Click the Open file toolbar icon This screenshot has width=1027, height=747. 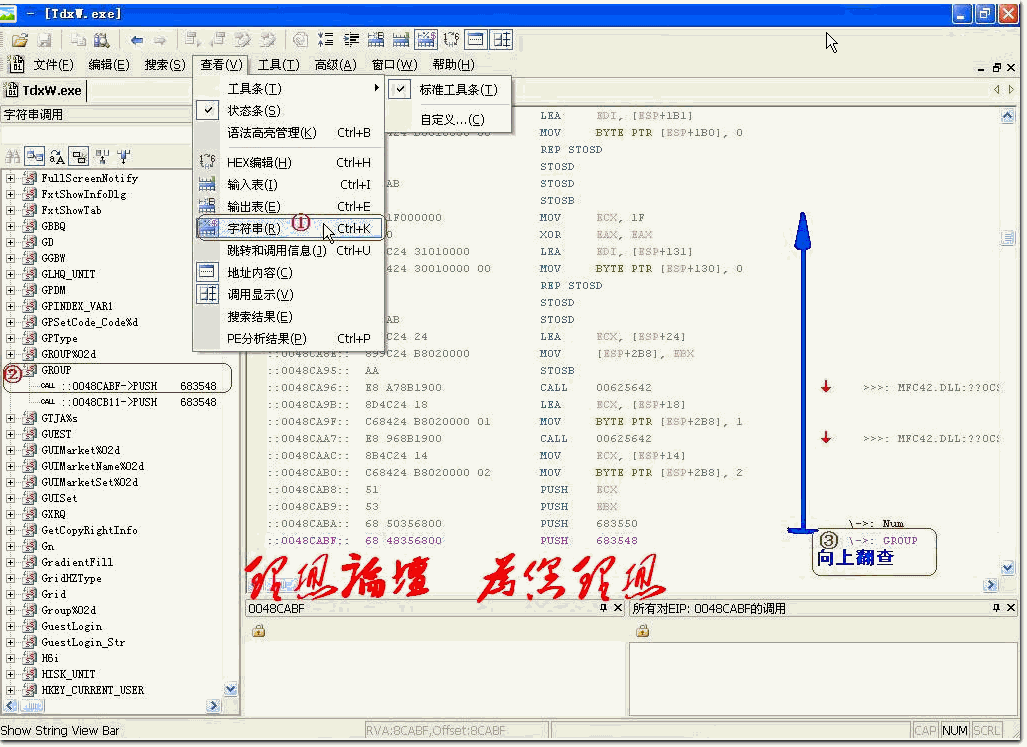20,40
